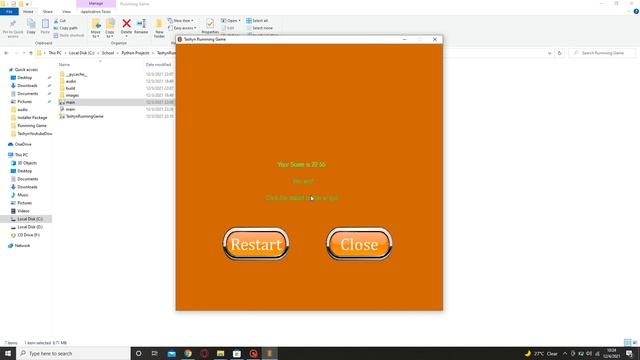
Task: Open the Move to dropdown
Action: (x=96, y=29)
